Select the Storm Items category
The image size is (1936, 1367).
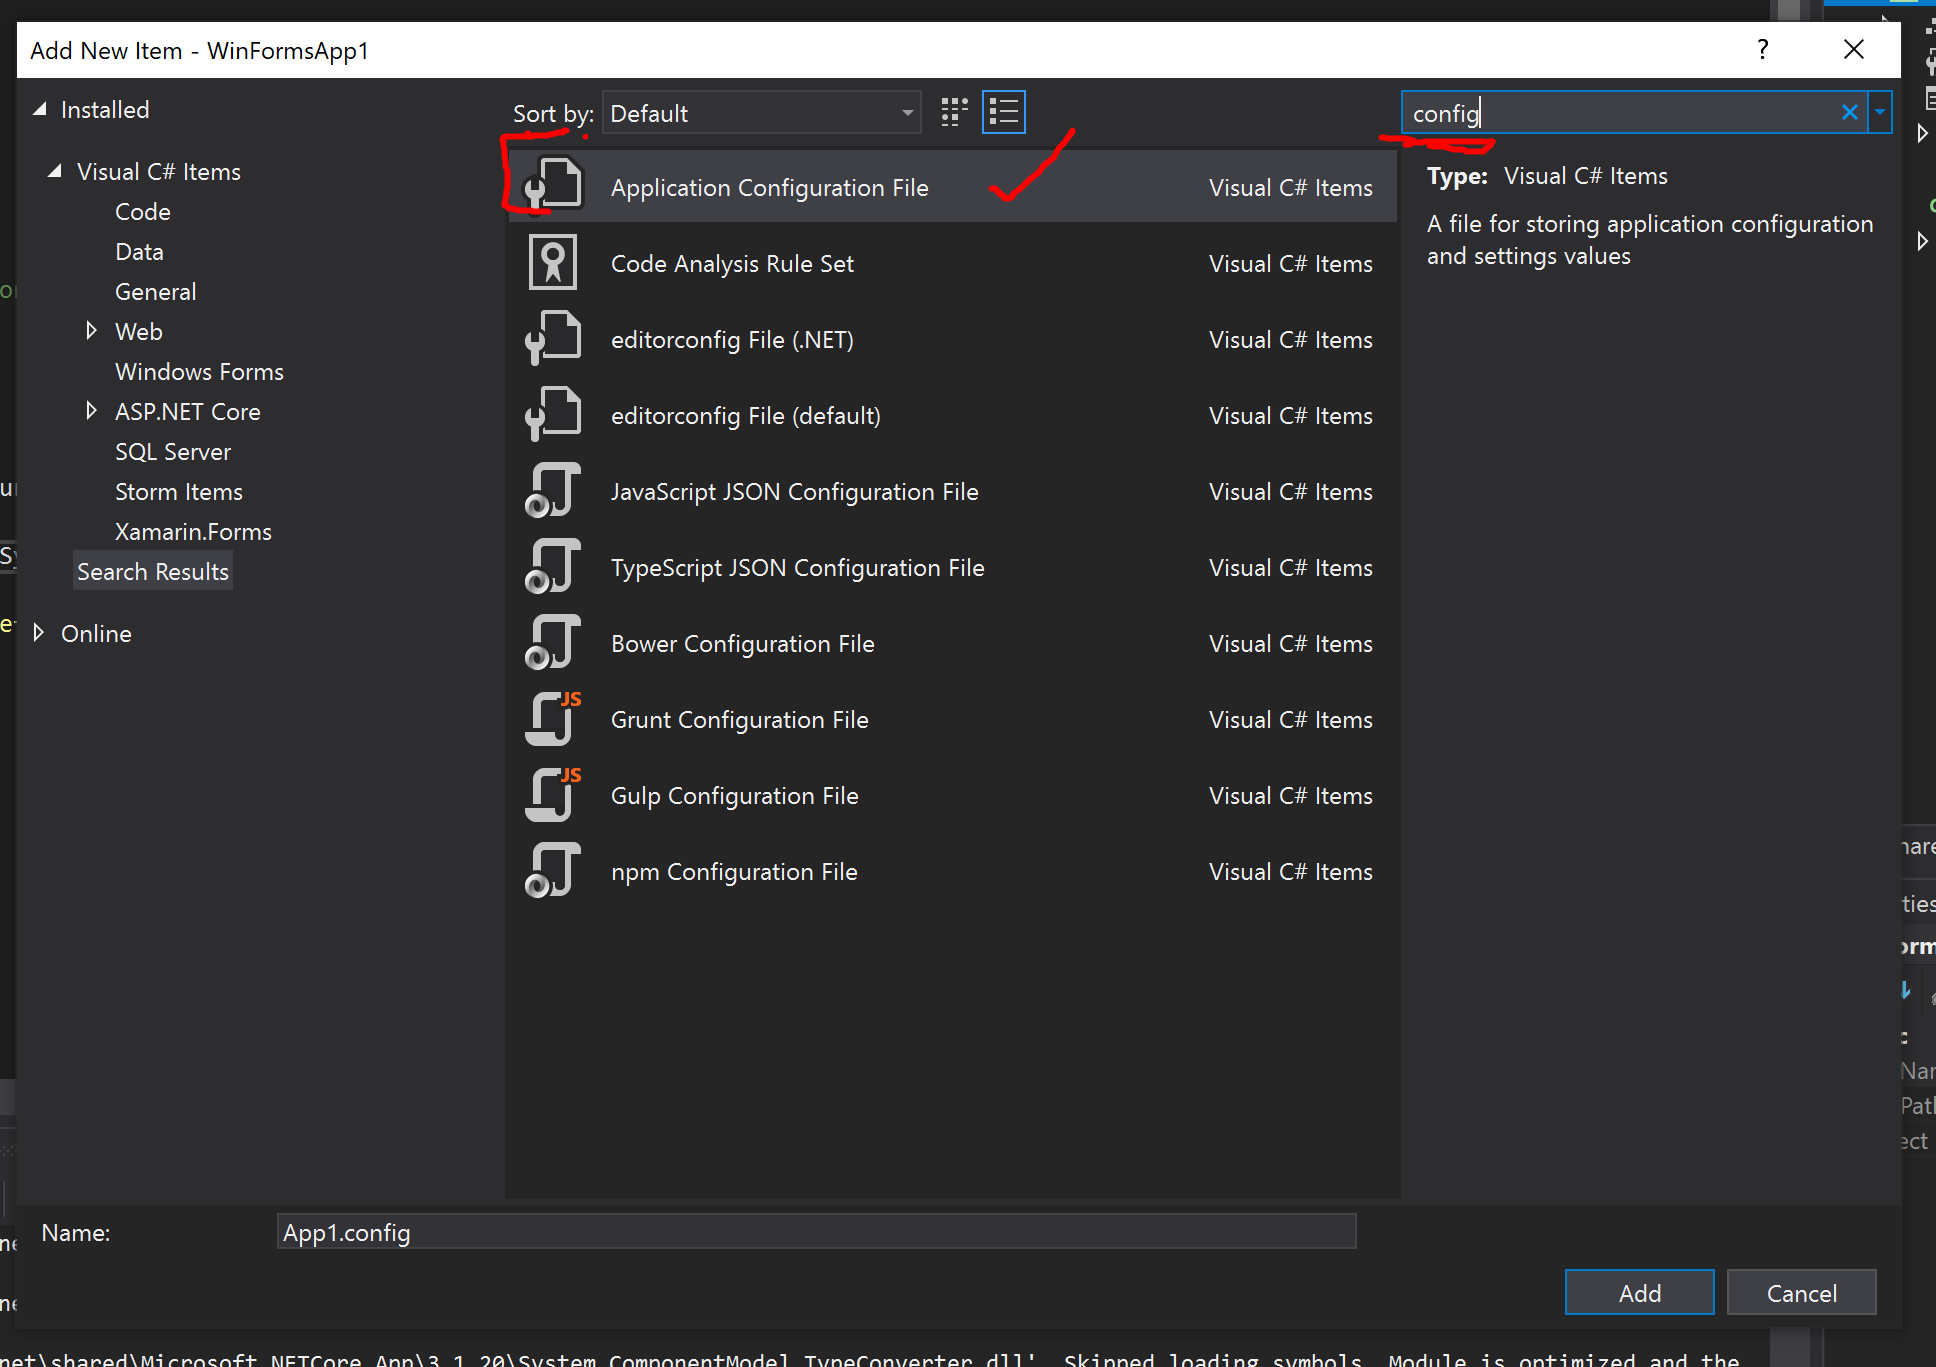[x=179, y=492]
